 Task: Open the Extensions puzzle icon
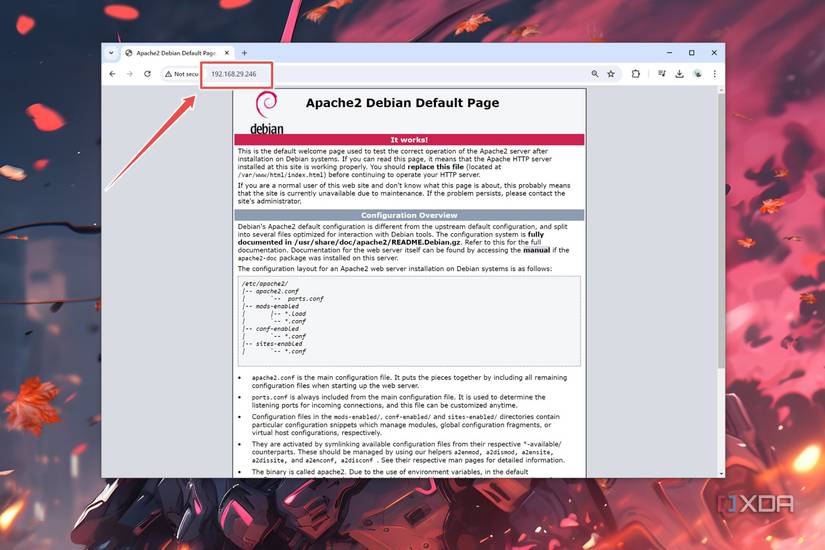pyautogui.click(x=636, y=74)
